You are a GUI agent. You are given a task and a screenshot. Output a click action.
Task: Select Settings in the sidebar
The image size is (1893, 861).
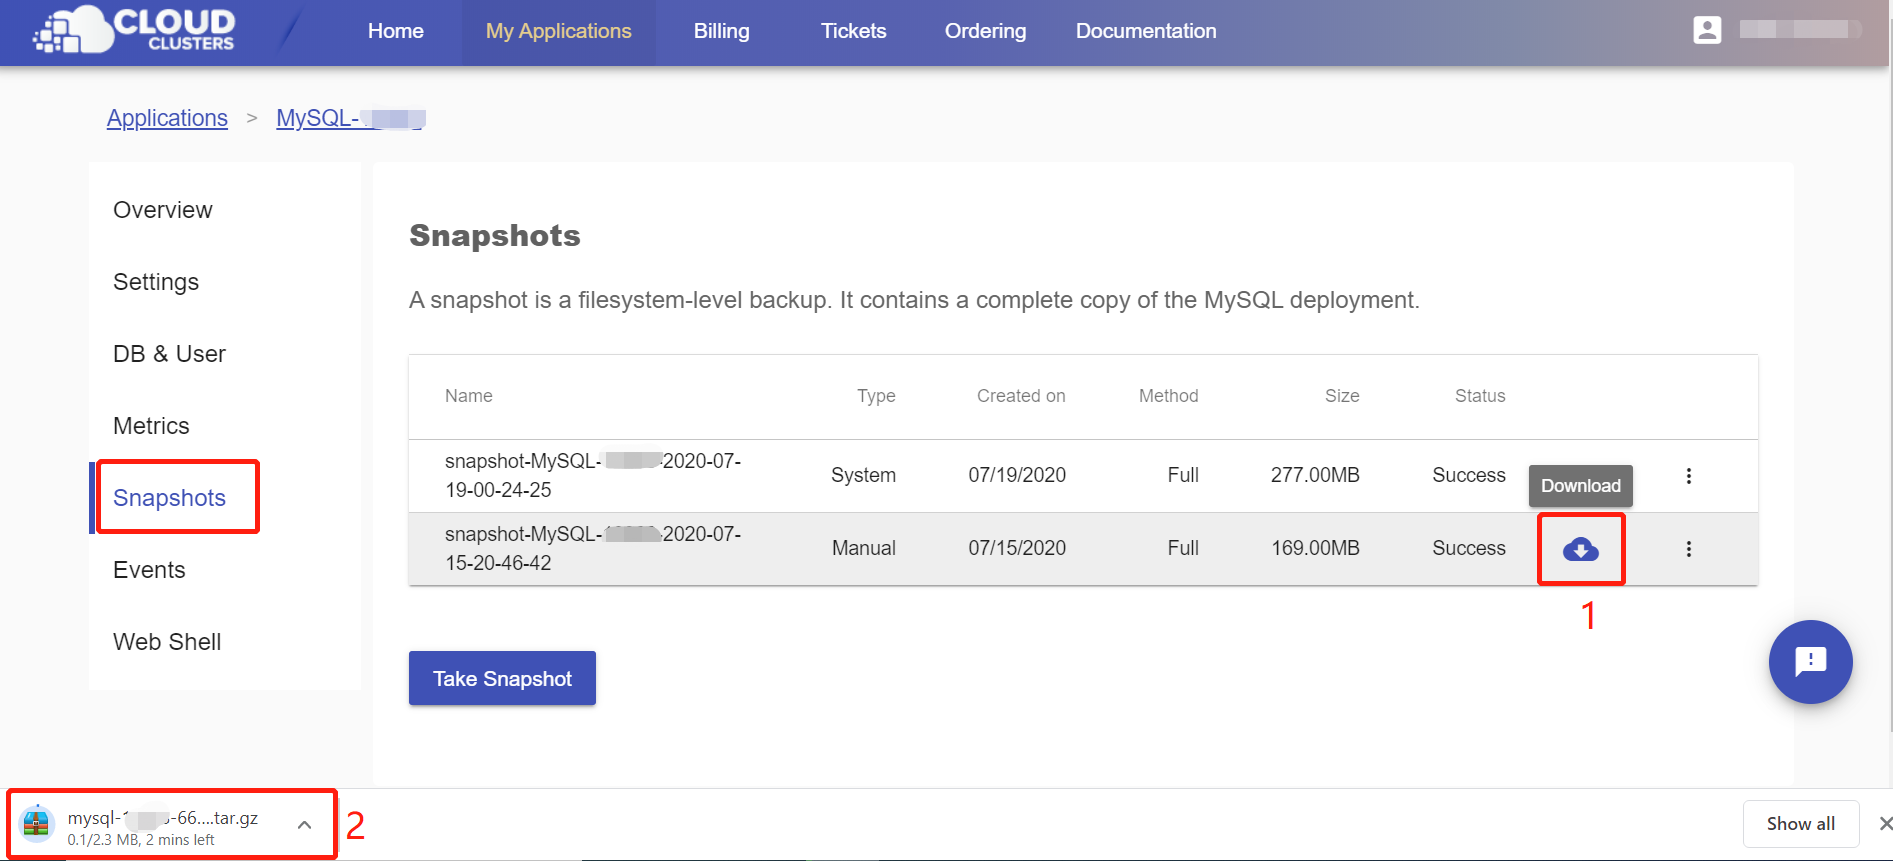coord(156,282)
